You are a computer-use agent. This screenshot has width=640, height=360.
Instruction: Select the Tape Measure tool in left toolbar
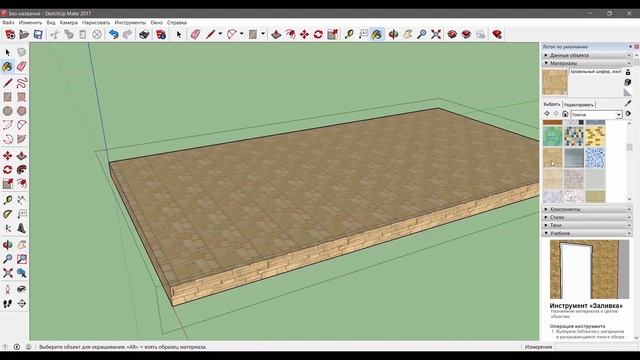pos(8,200)
